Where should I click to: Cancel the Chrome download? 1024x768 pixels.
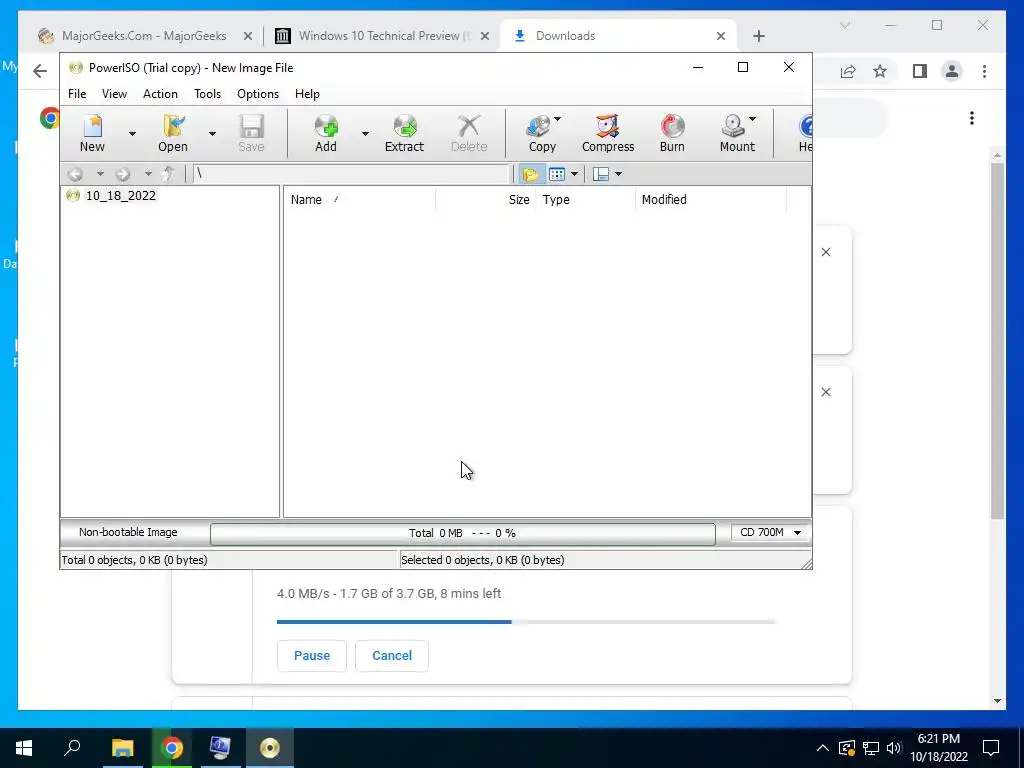coord(392,656)
